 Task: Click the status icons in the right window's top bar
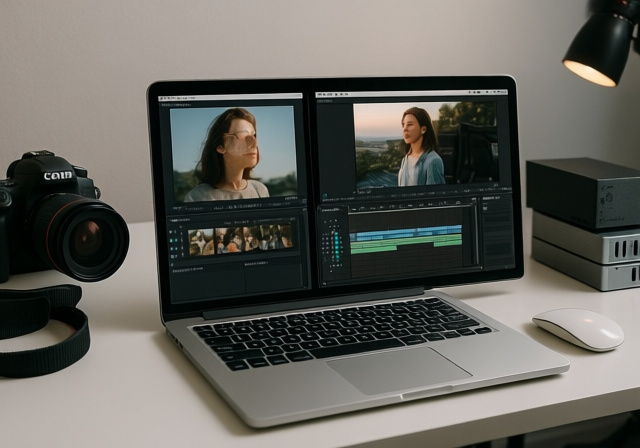pos(488,93)
